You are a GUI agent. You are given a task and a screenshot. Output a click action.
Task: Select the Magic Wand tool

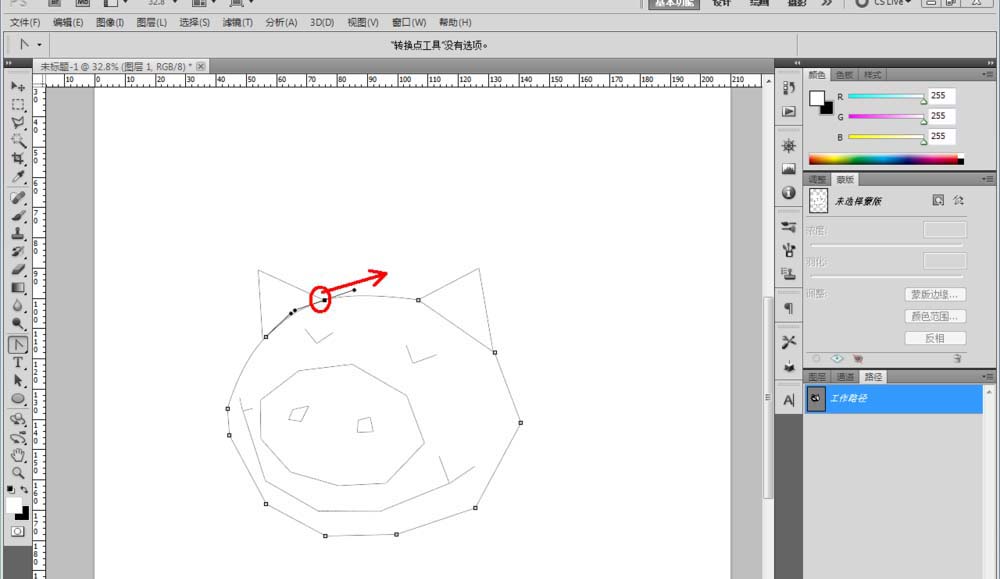pyautogui.click(x=18, y=140)
